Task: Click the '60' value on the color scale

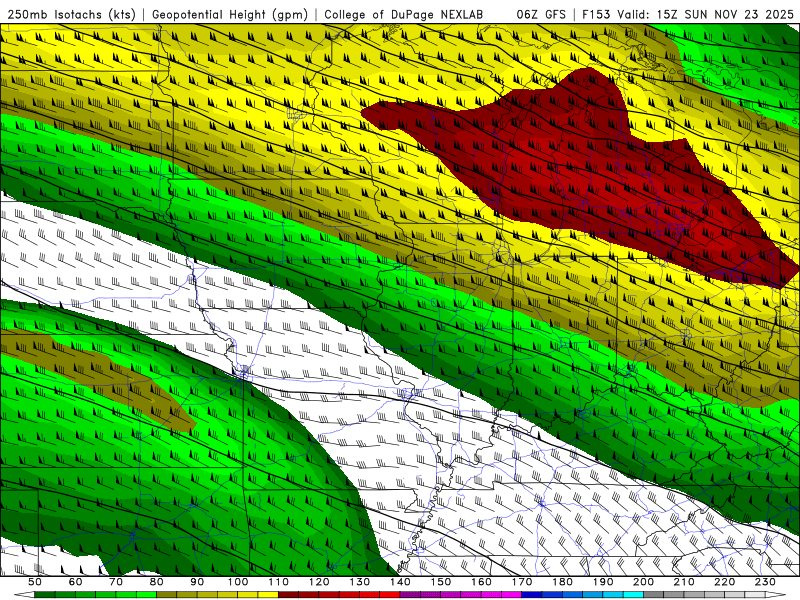Action: [75, 582]
